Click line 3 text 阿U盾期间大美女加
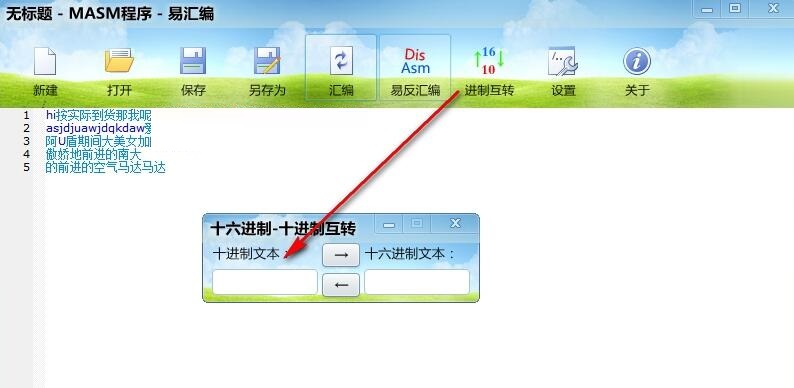This screenshot has height=388, width=794. pos(98,141)
